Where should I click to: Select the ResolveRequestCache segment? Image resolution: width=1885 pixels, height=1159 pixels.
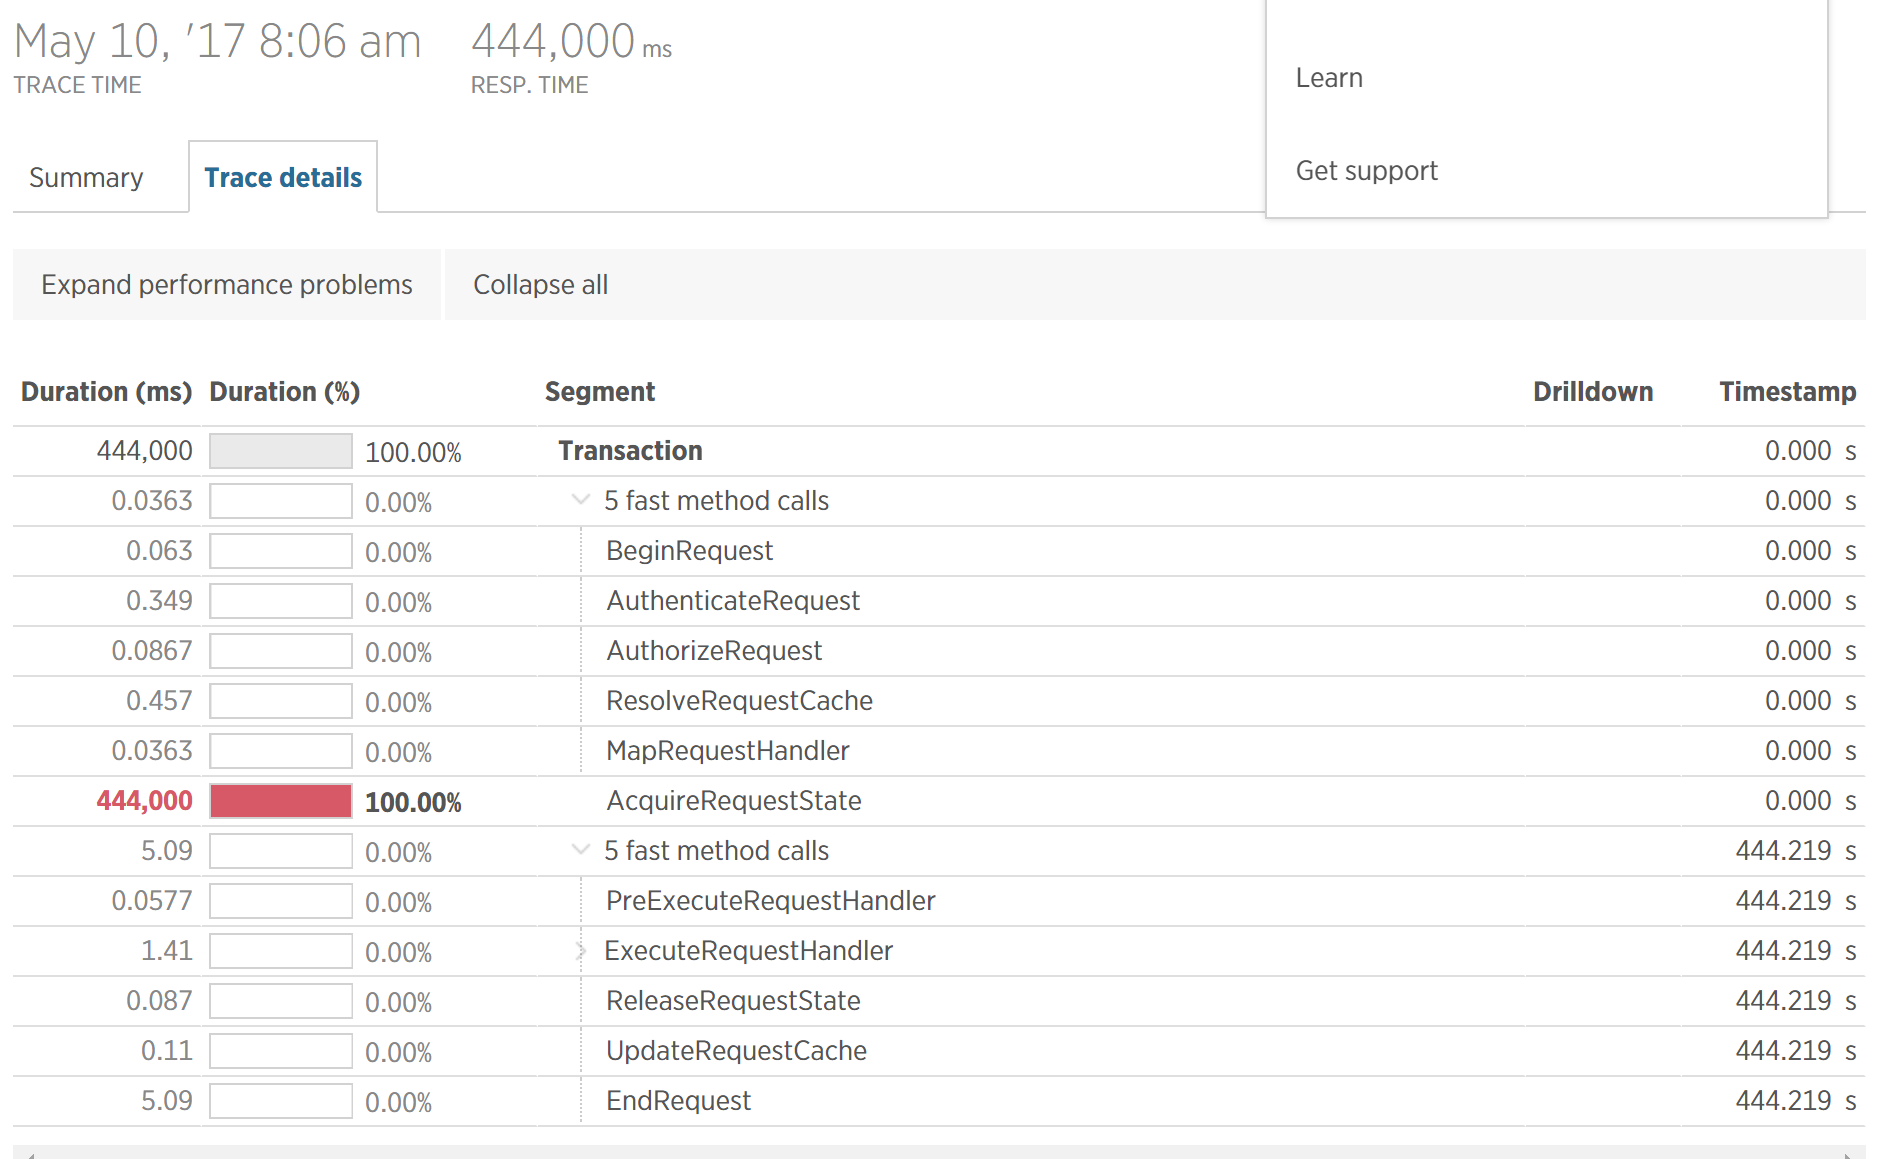tap(739, 700)
